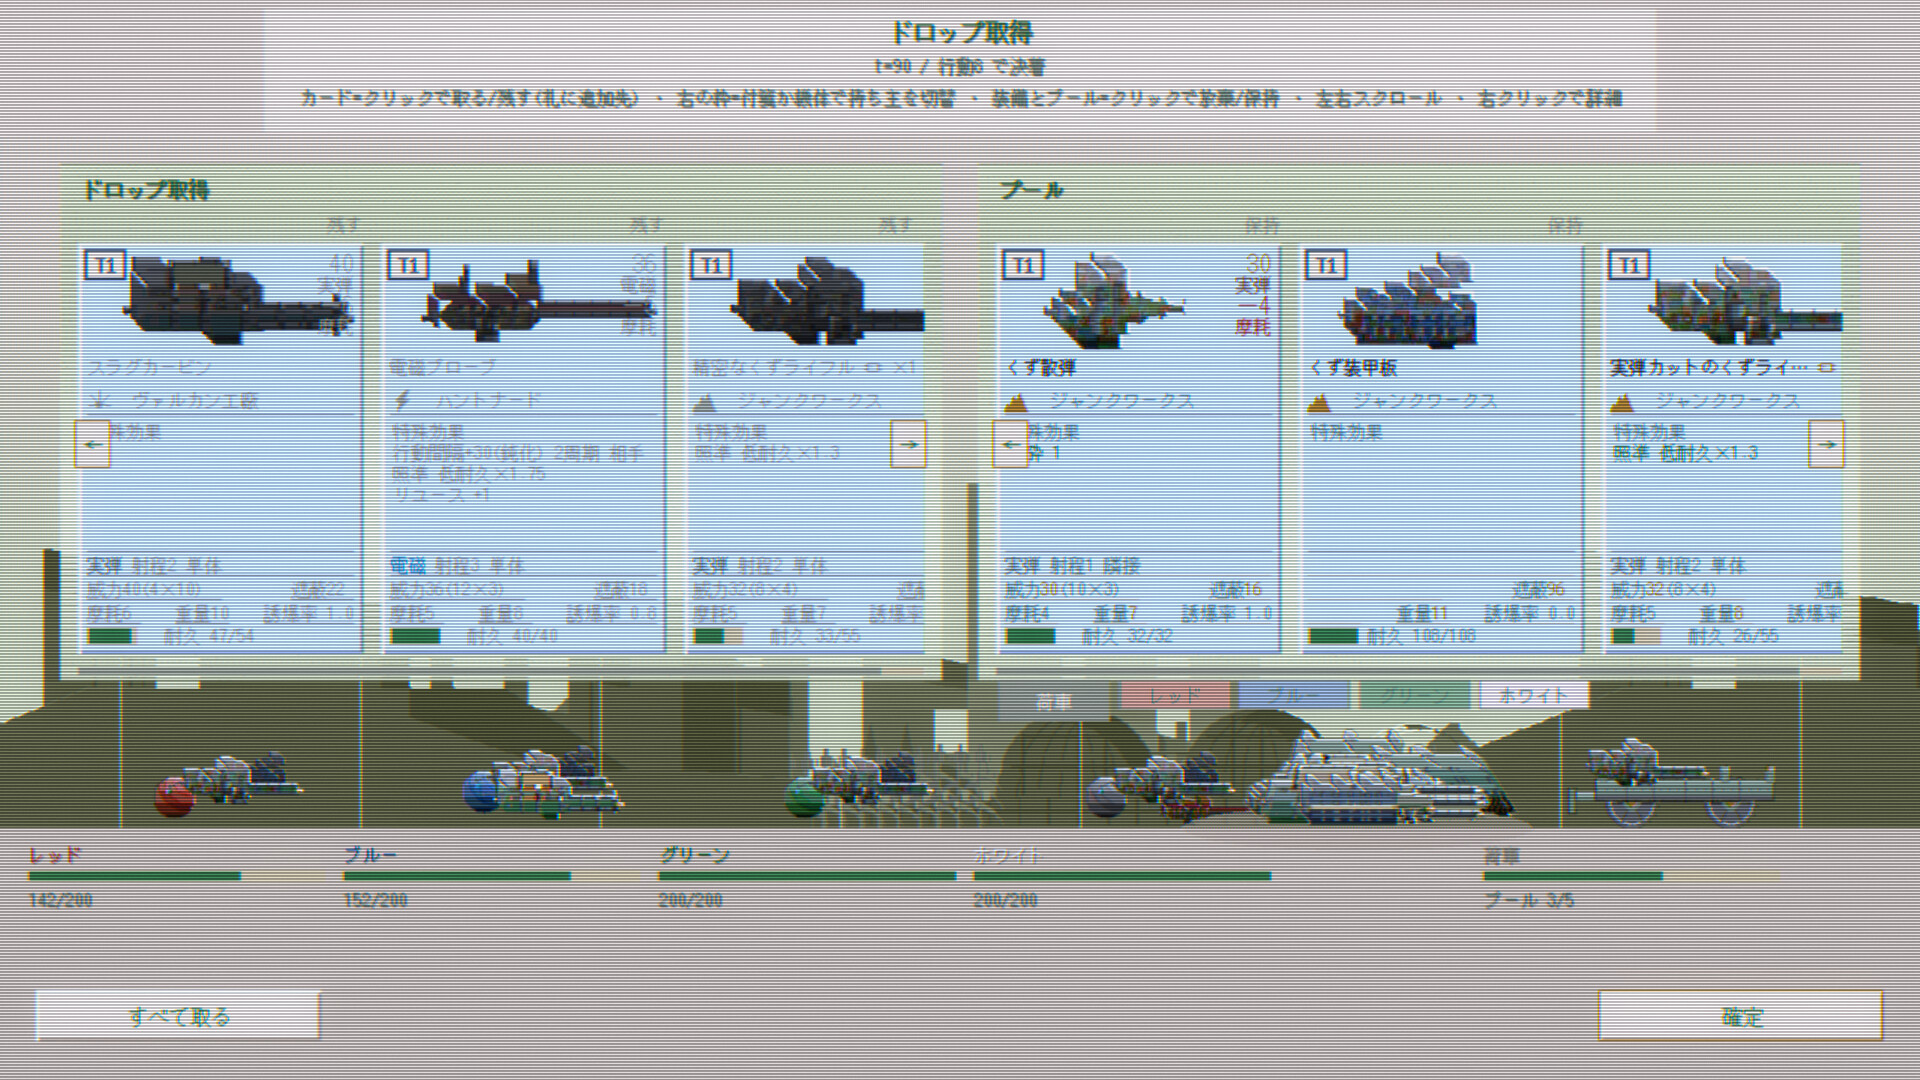Click ジャンクワークス icon on くず装甲板 card
This screenshot has width=1920, height=1080.
coord(1320,402)
